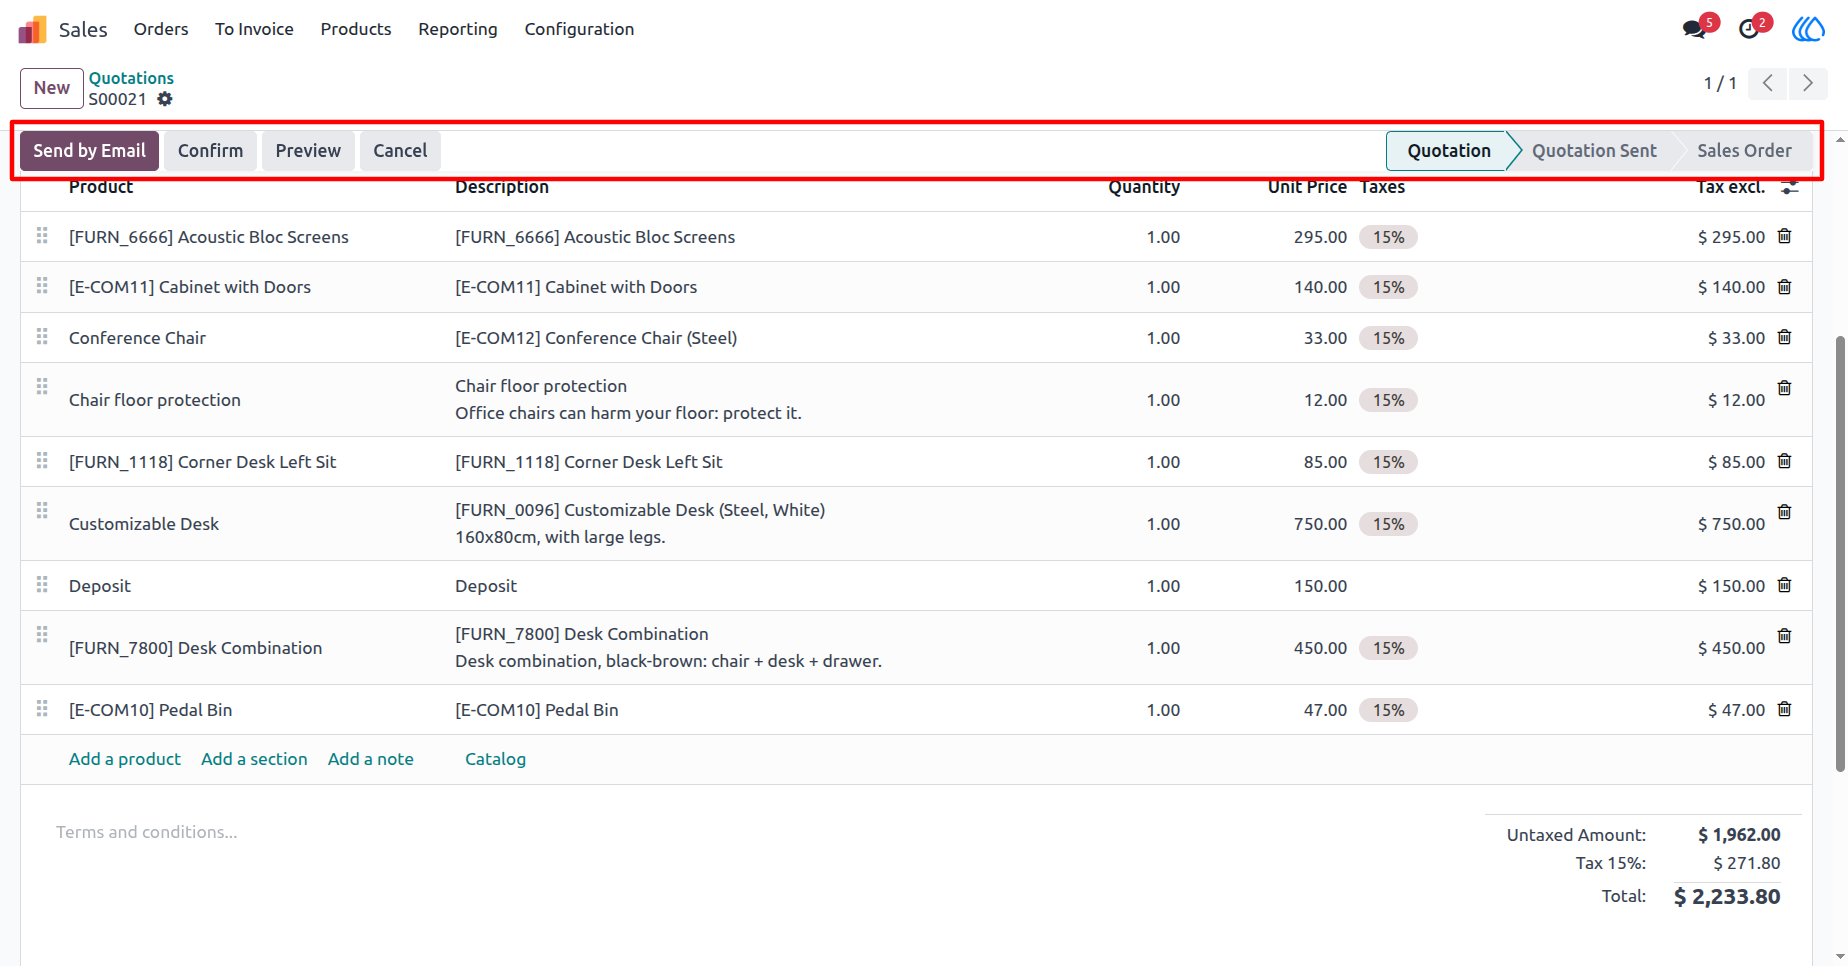1848x966 pixels.
Task: Delete the Chair floor protection line
Action: click(1784, 388)
